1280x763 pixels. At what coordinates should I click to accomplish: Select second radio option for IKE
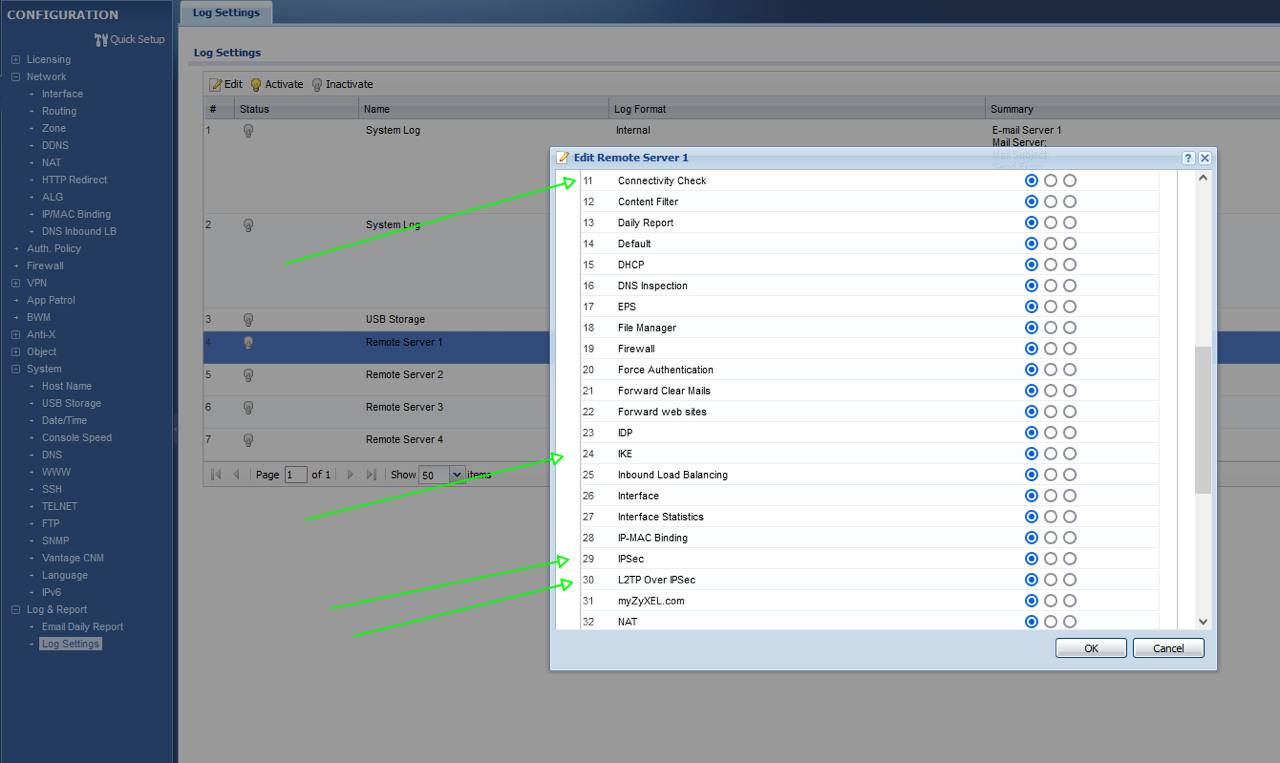(x=1050, y=454)
